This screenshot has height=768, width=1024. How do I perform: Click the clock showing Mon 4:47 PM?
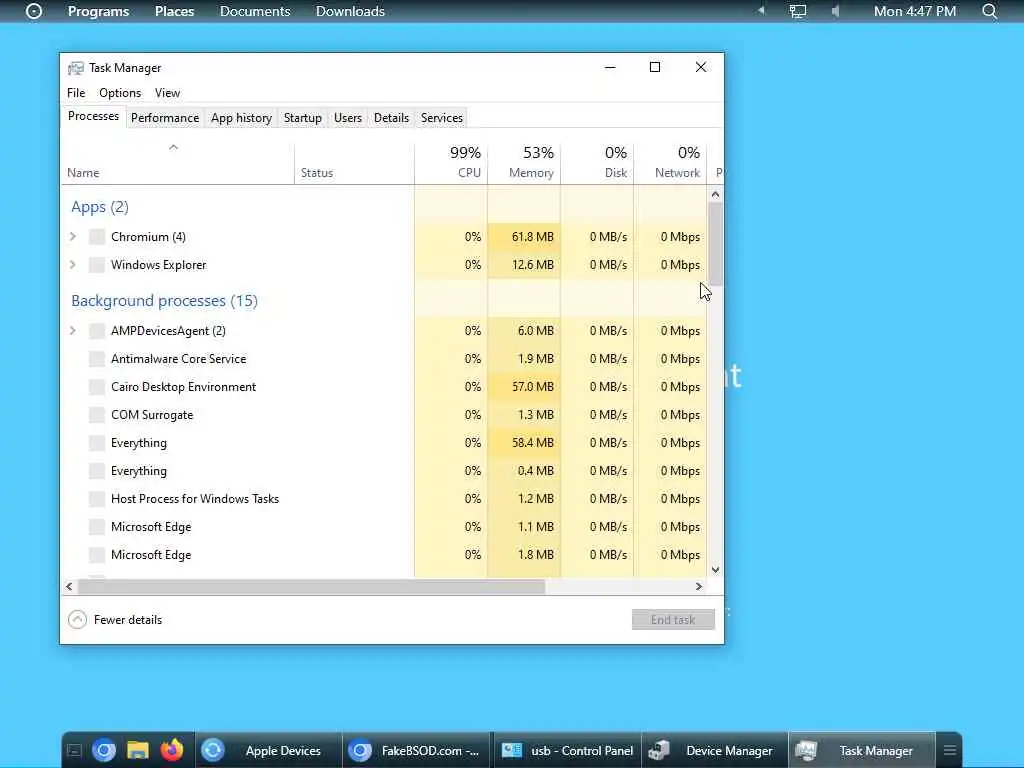tap(914, 11)
